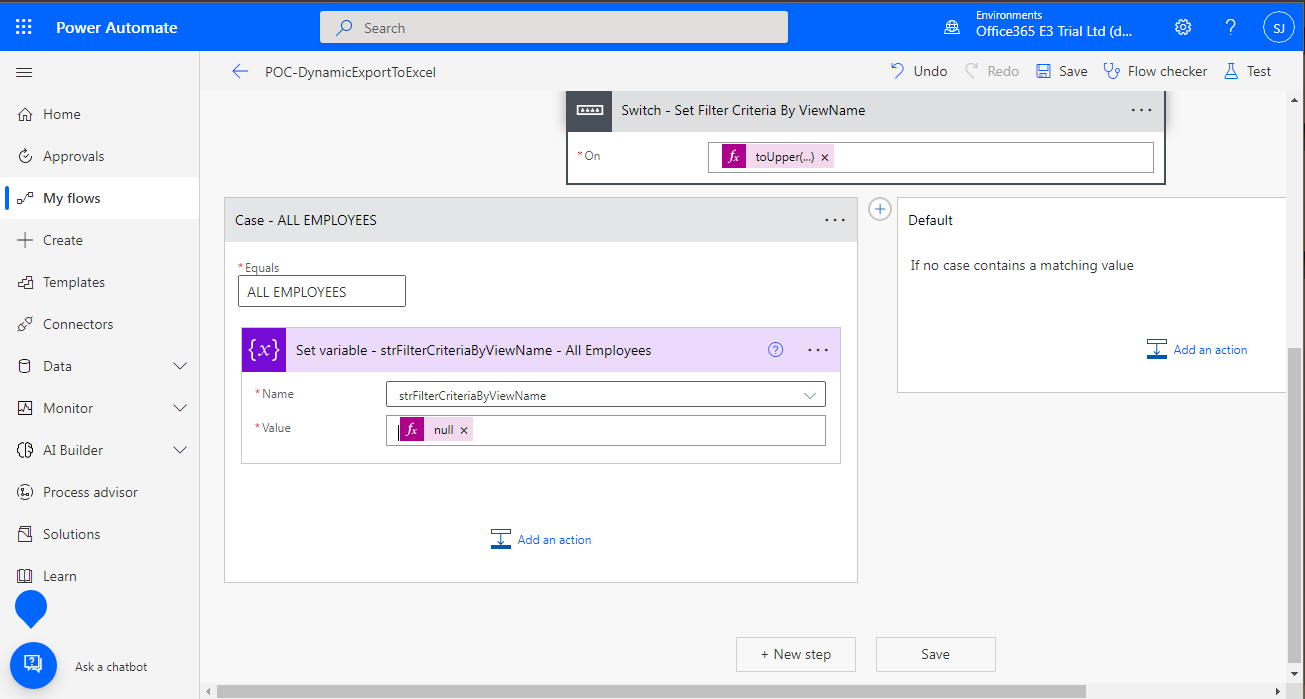
Task: Expand the Monitor menu chevron
Action: (180, 408)
